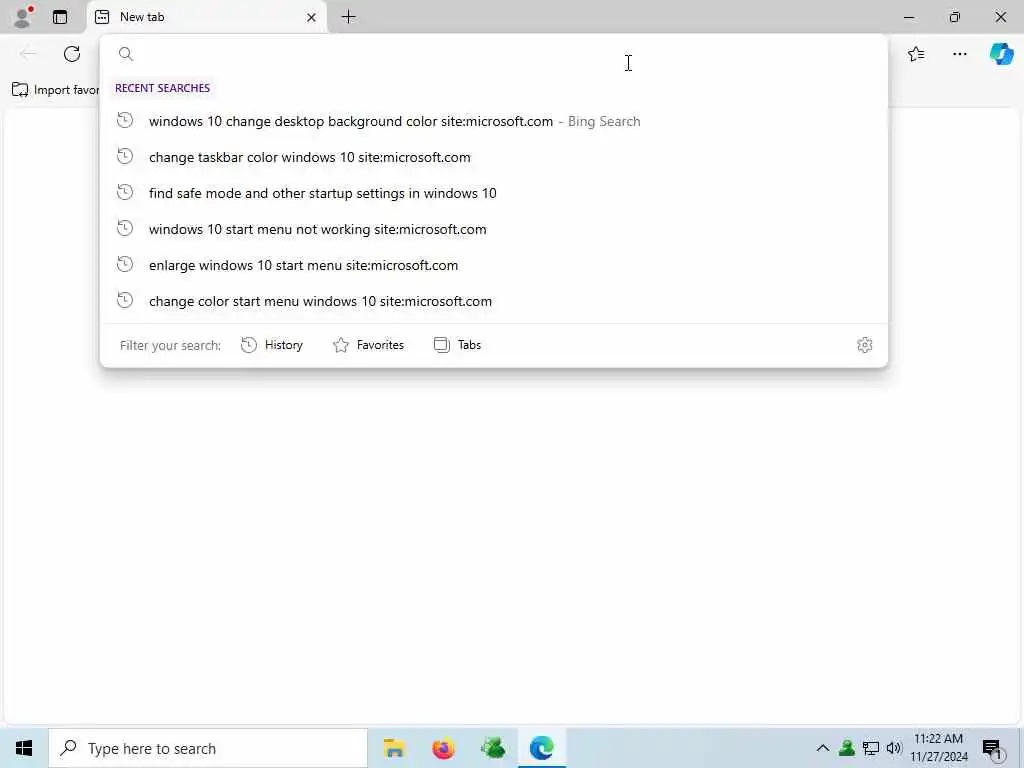Switch to Microsoft Edge taskbar icon
The image size is (1024, 768).
click(x=542, y=748)
